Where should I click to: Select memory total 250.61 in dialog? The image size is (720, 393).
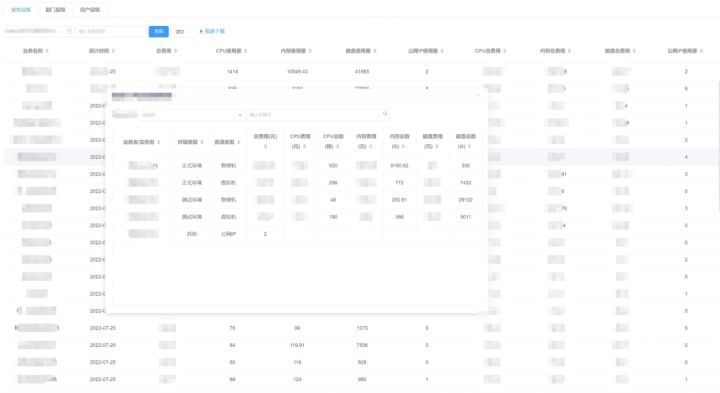coord(399,200)
